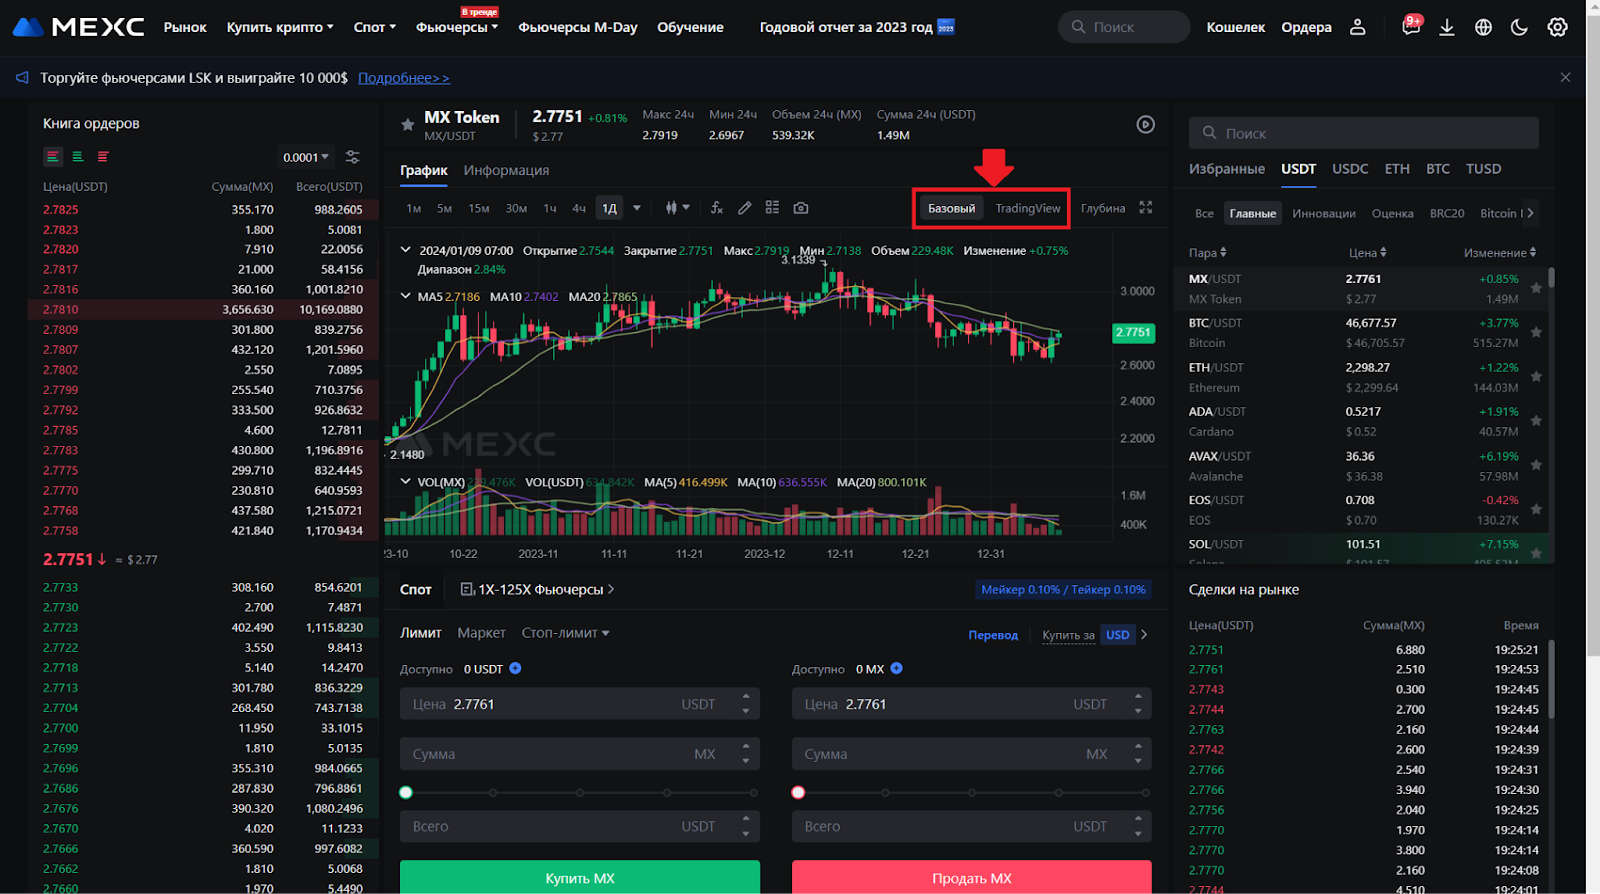Select the USDC market tab
Viewport: 1600px width, 894px height.
1350,169
